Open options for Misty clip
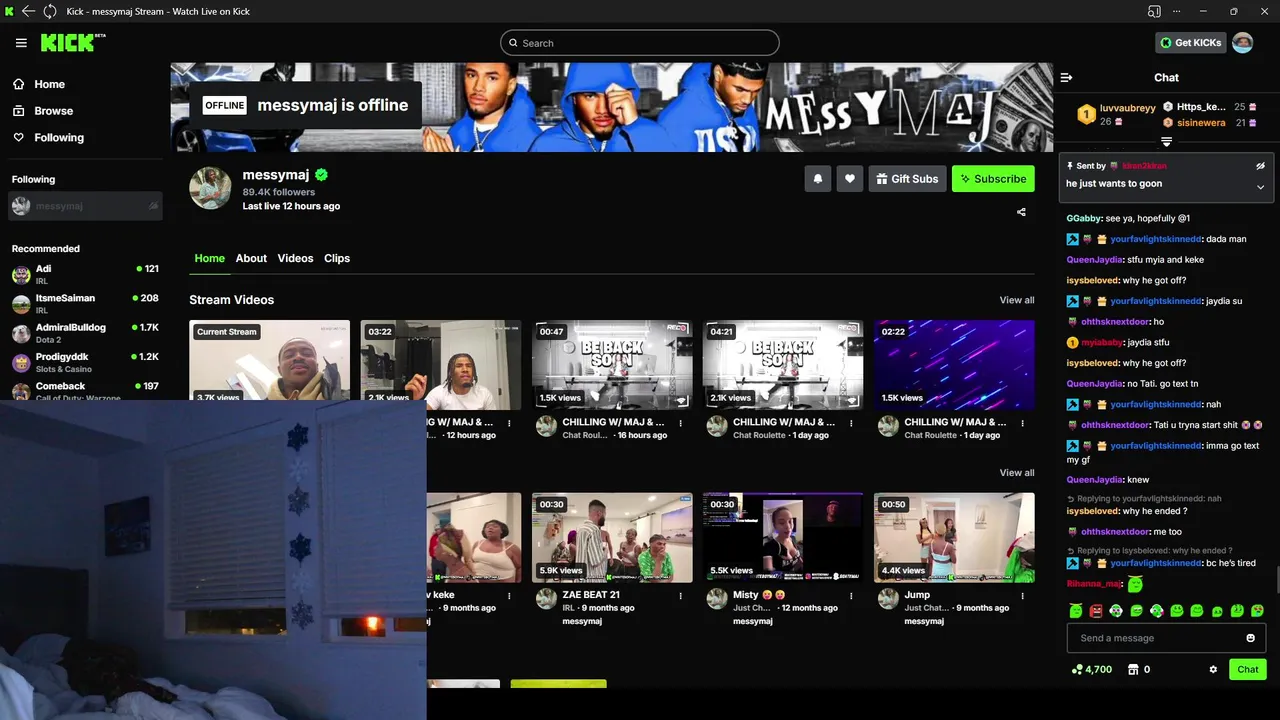 [x=851, y=595]
